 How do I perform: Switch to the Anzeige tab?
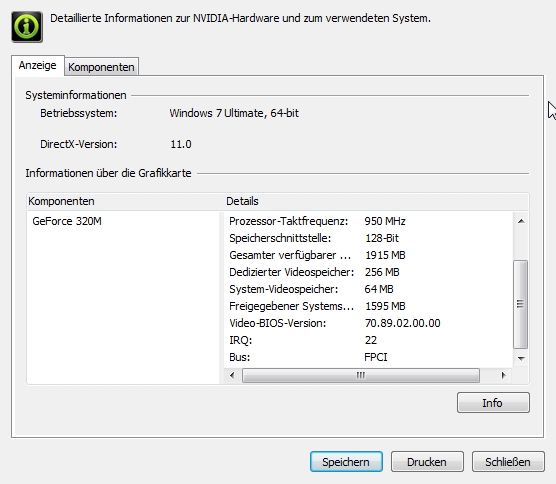tap(38, 65)
